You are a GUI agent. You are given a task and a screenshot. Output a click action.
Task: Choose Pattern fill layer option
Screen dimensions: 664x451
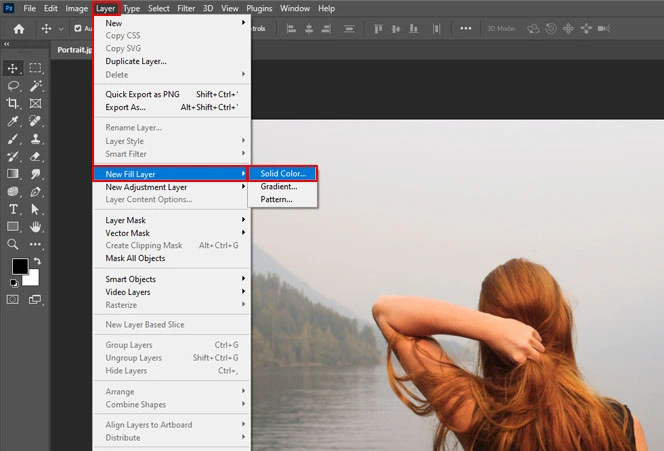pyautogui.click(x=283, y=199)
